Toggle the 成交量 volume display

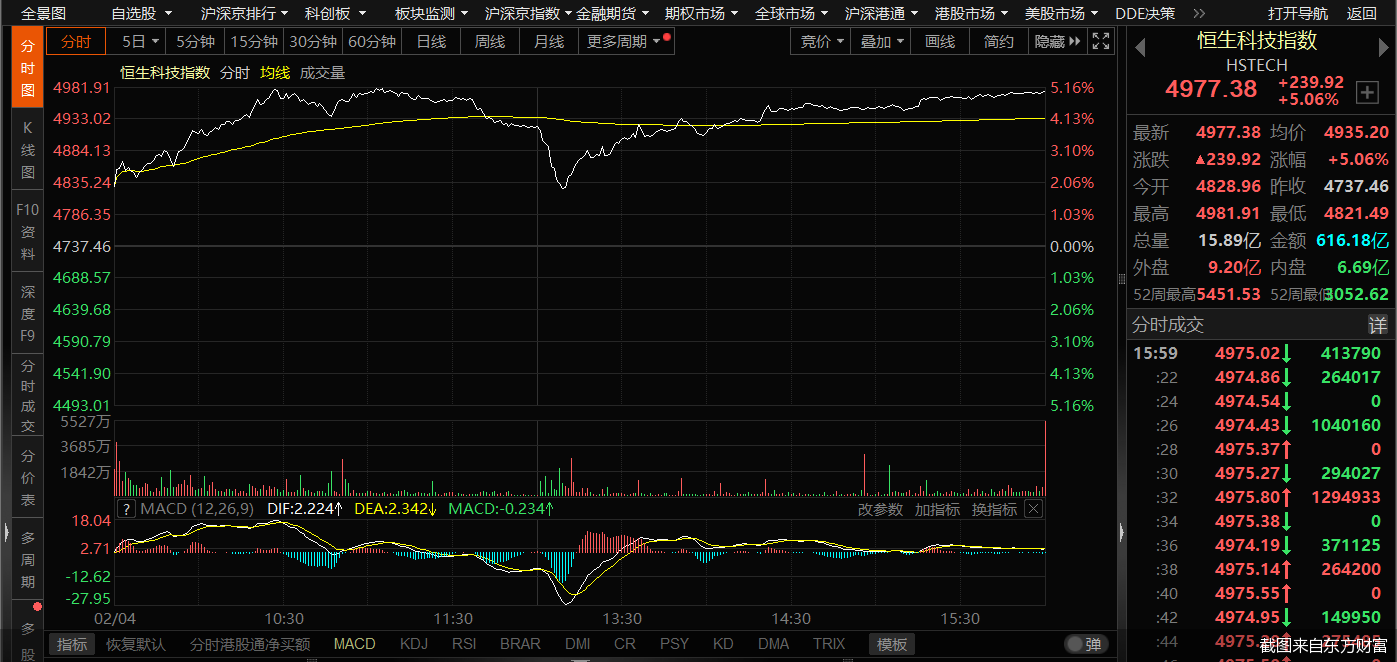pyautogui.click(x=322, y=72)
